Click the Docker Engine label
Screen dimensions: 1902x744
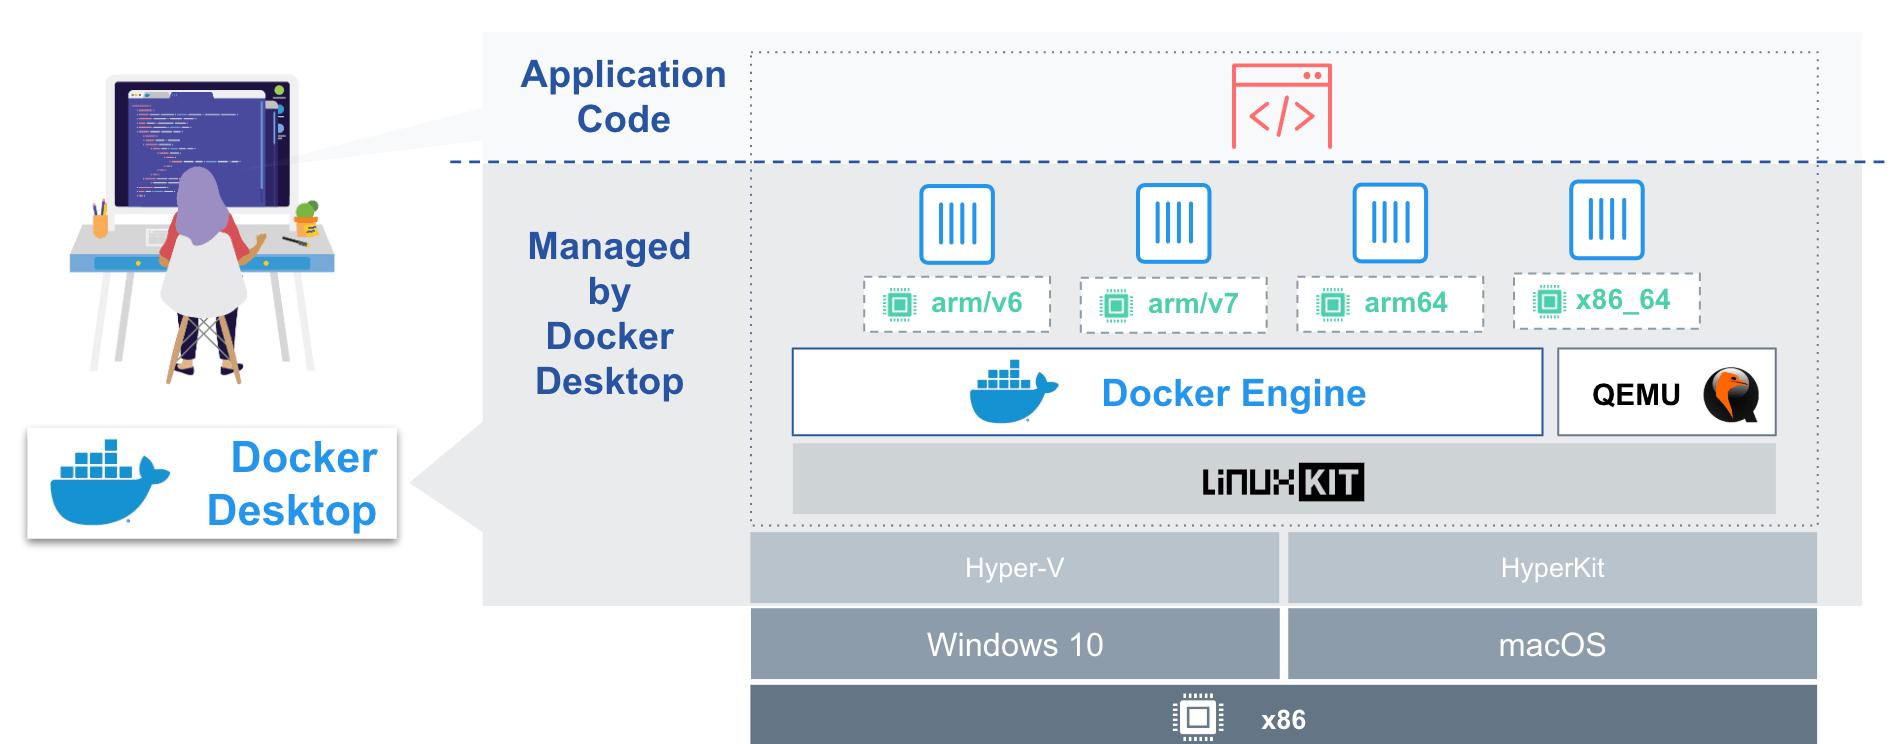pos(1234,393)
